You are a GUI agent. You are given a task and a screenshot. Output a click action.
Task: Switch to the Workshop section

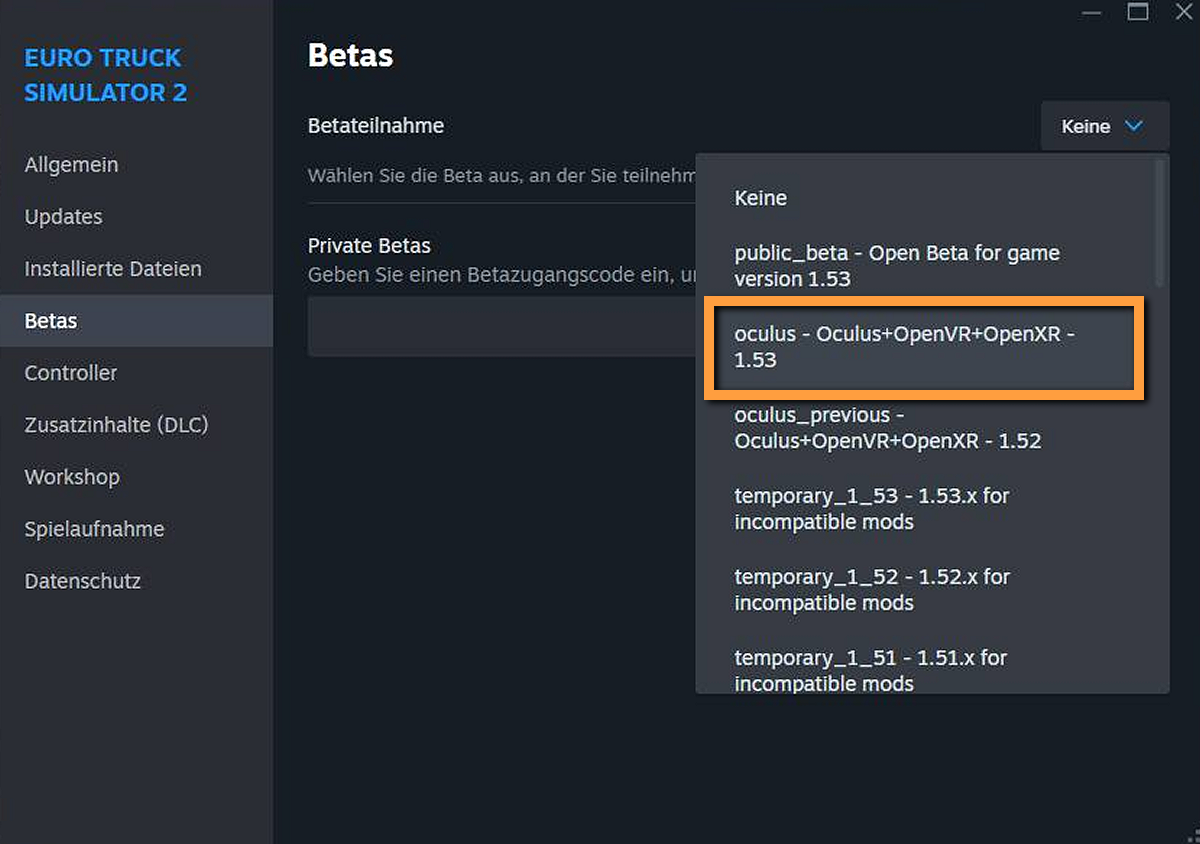[136, 477]
